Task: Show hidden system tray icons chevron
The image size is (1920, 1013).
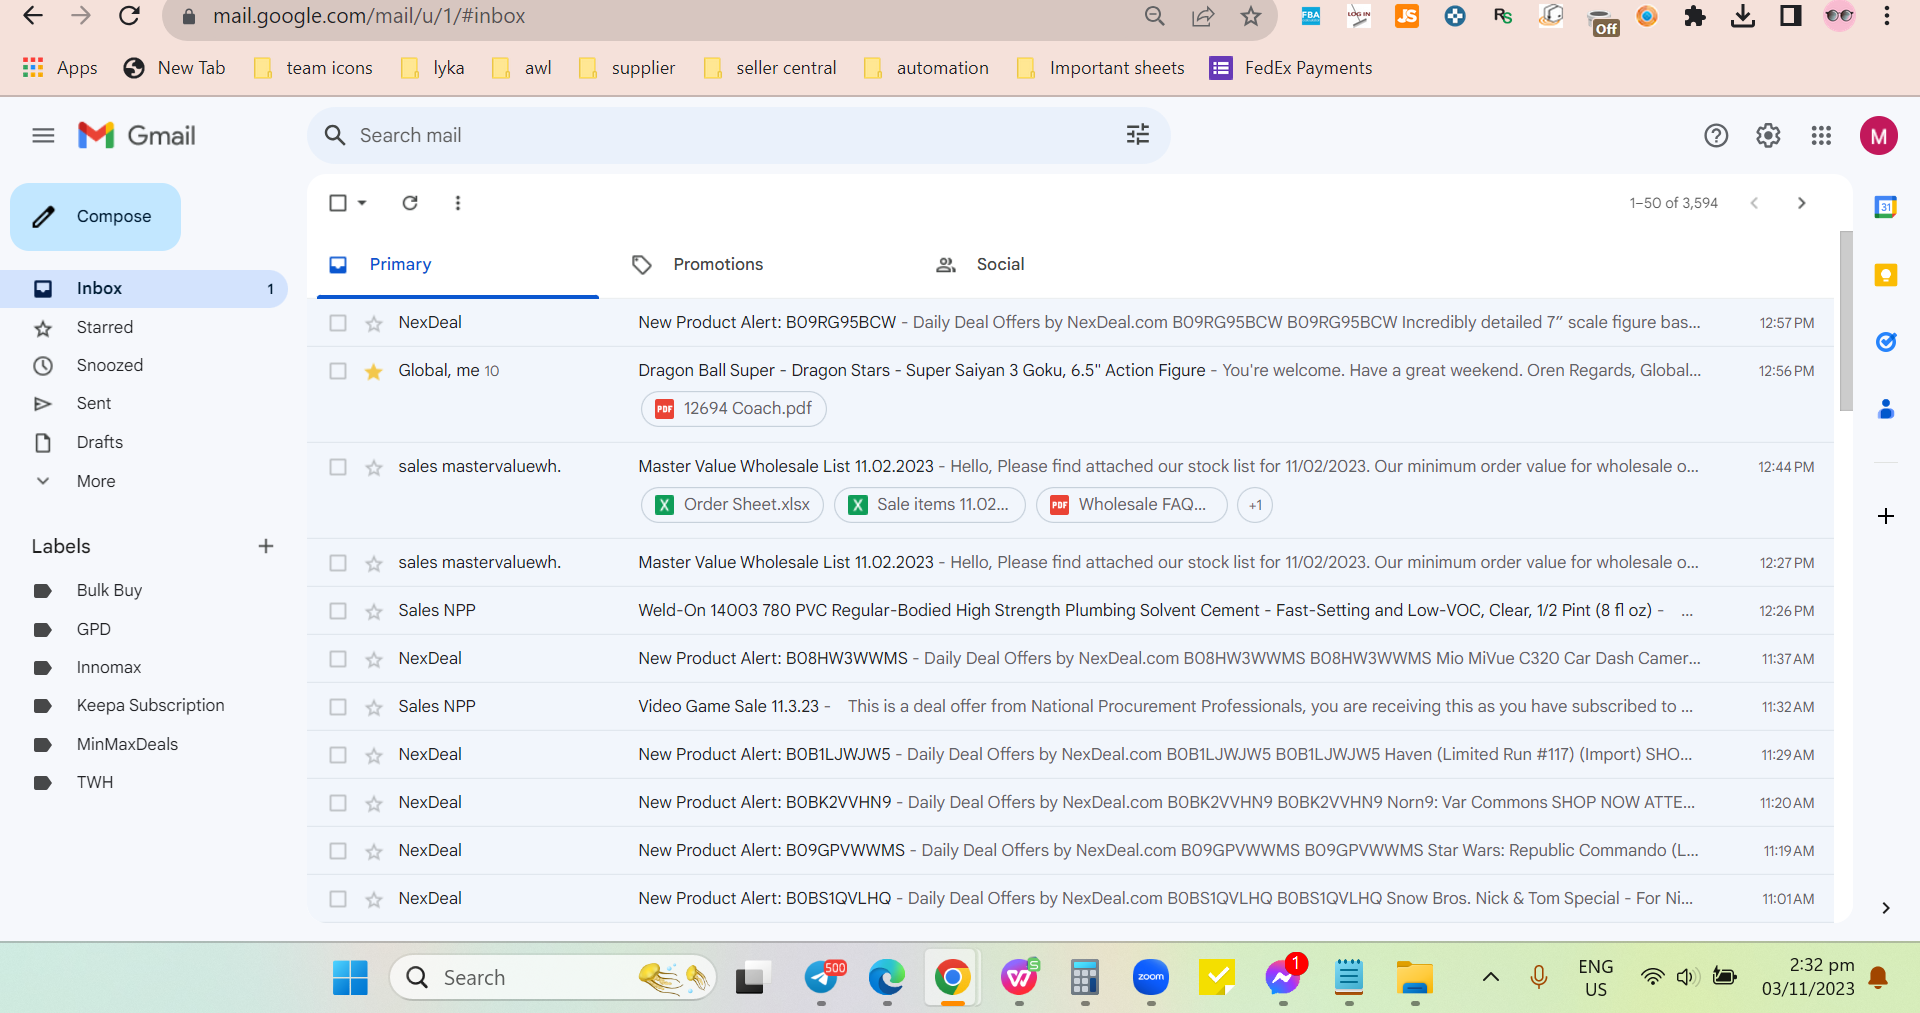Action: 1490,977
